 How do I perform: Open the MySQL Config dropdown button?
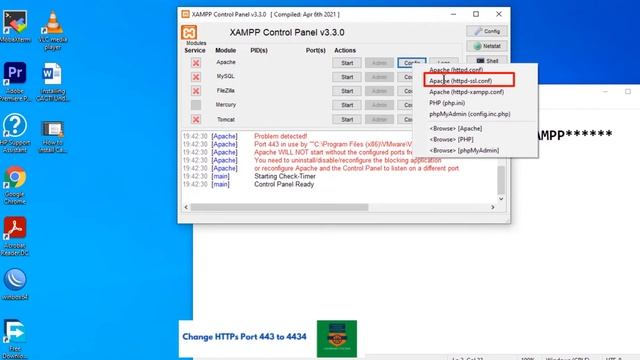[405, 77]
